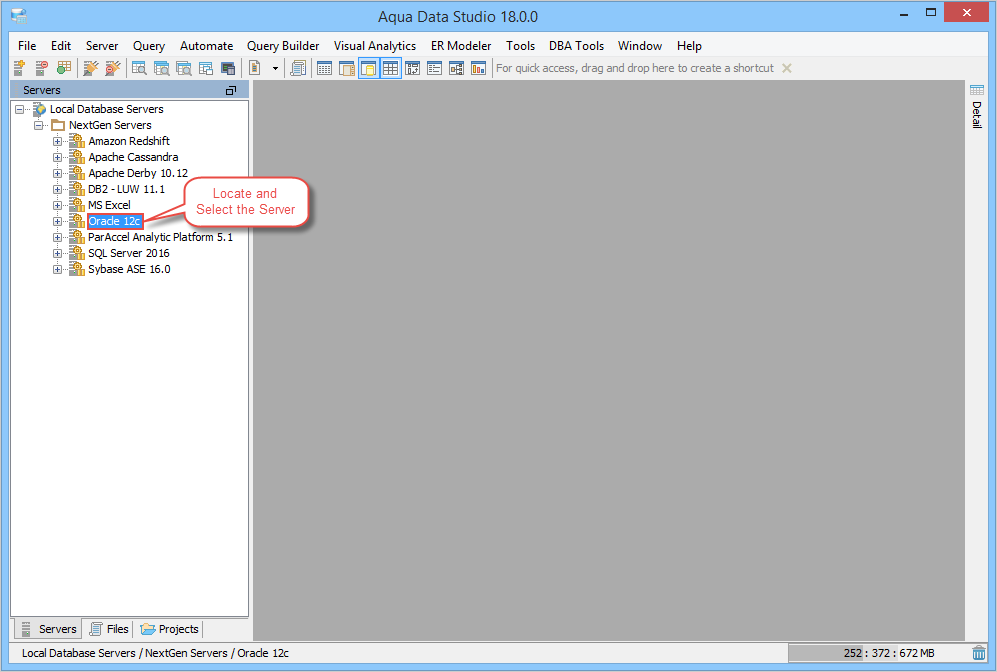The width and height of the screenshot is (997, 672).
Task: Click the second query window magnifier icon
Action: coord(162,68)
